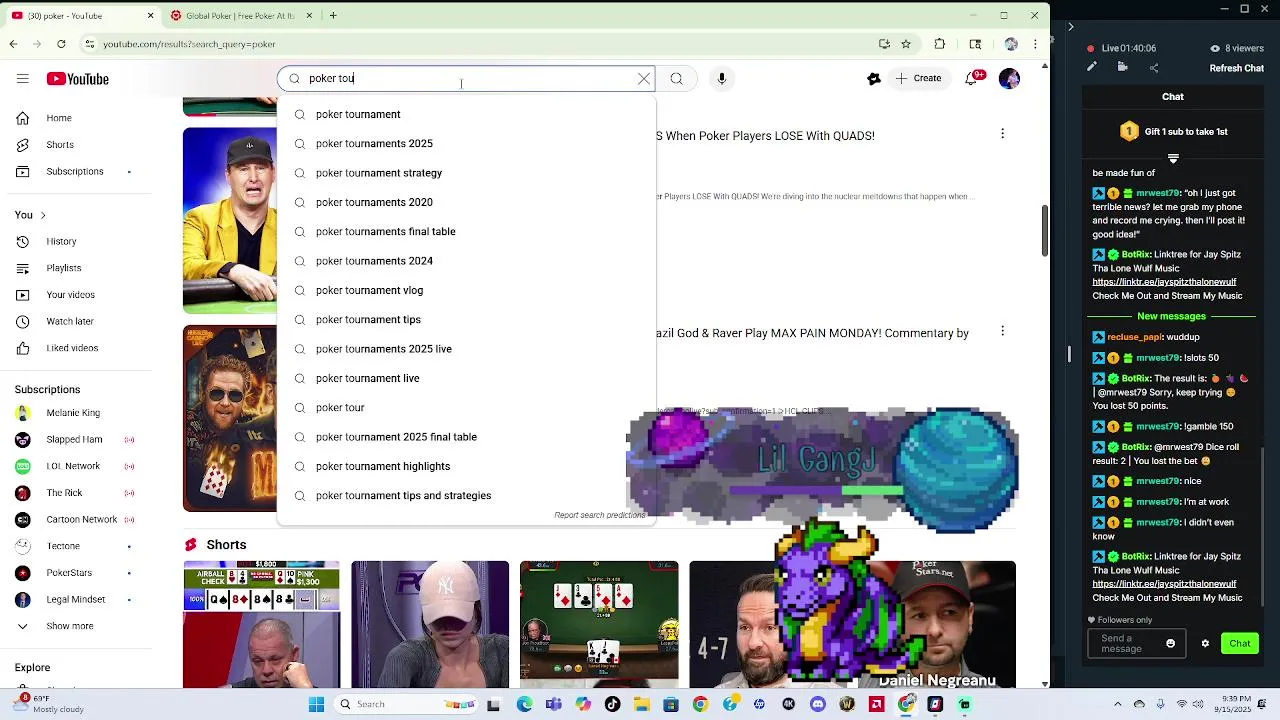The height and width of the screenshot is (720, 1280).
Task: Click the YouTube logo
Action: tap(77, 79)
